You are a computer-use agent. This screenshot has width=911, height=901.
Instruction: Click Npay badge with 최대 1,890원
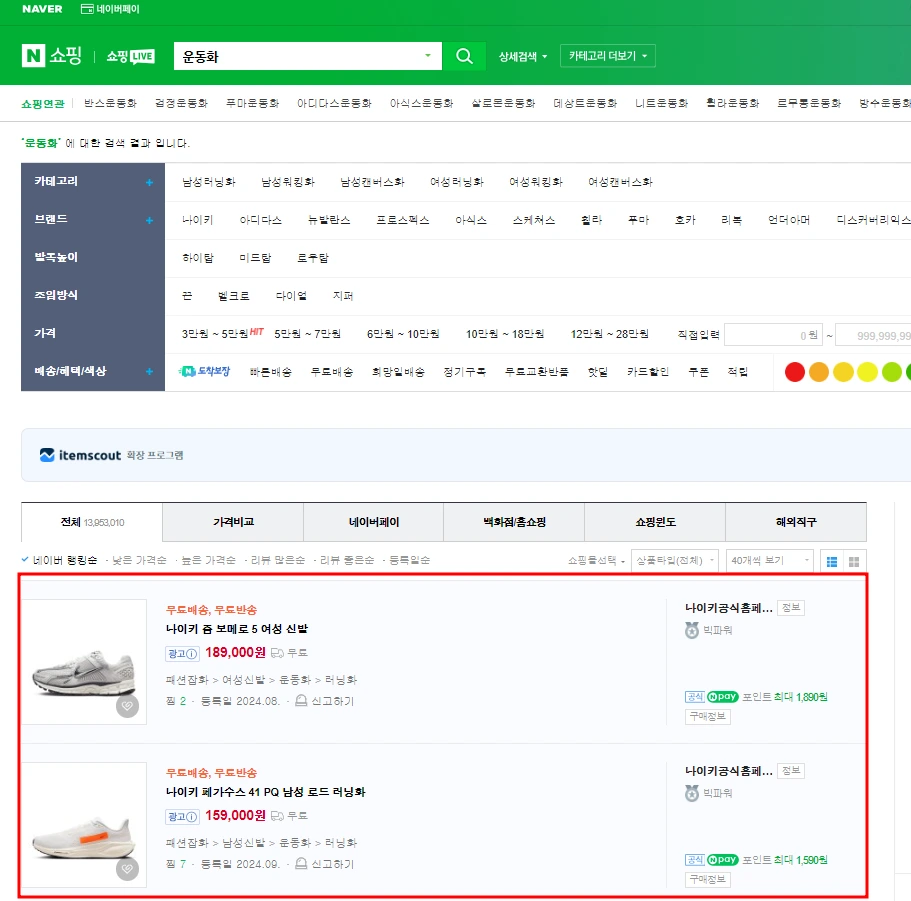(x=722, y=697)
